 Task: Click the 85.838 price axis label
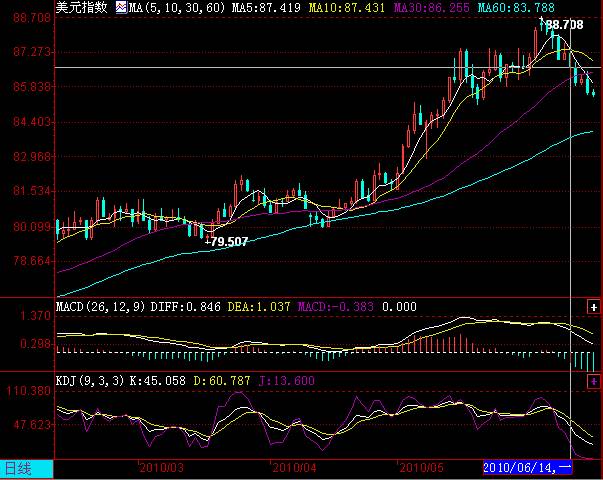coord(32,87)
